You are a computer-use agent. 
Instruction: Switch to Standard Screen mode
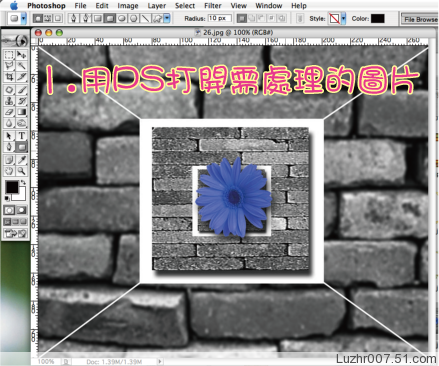[x=7, y=222]
